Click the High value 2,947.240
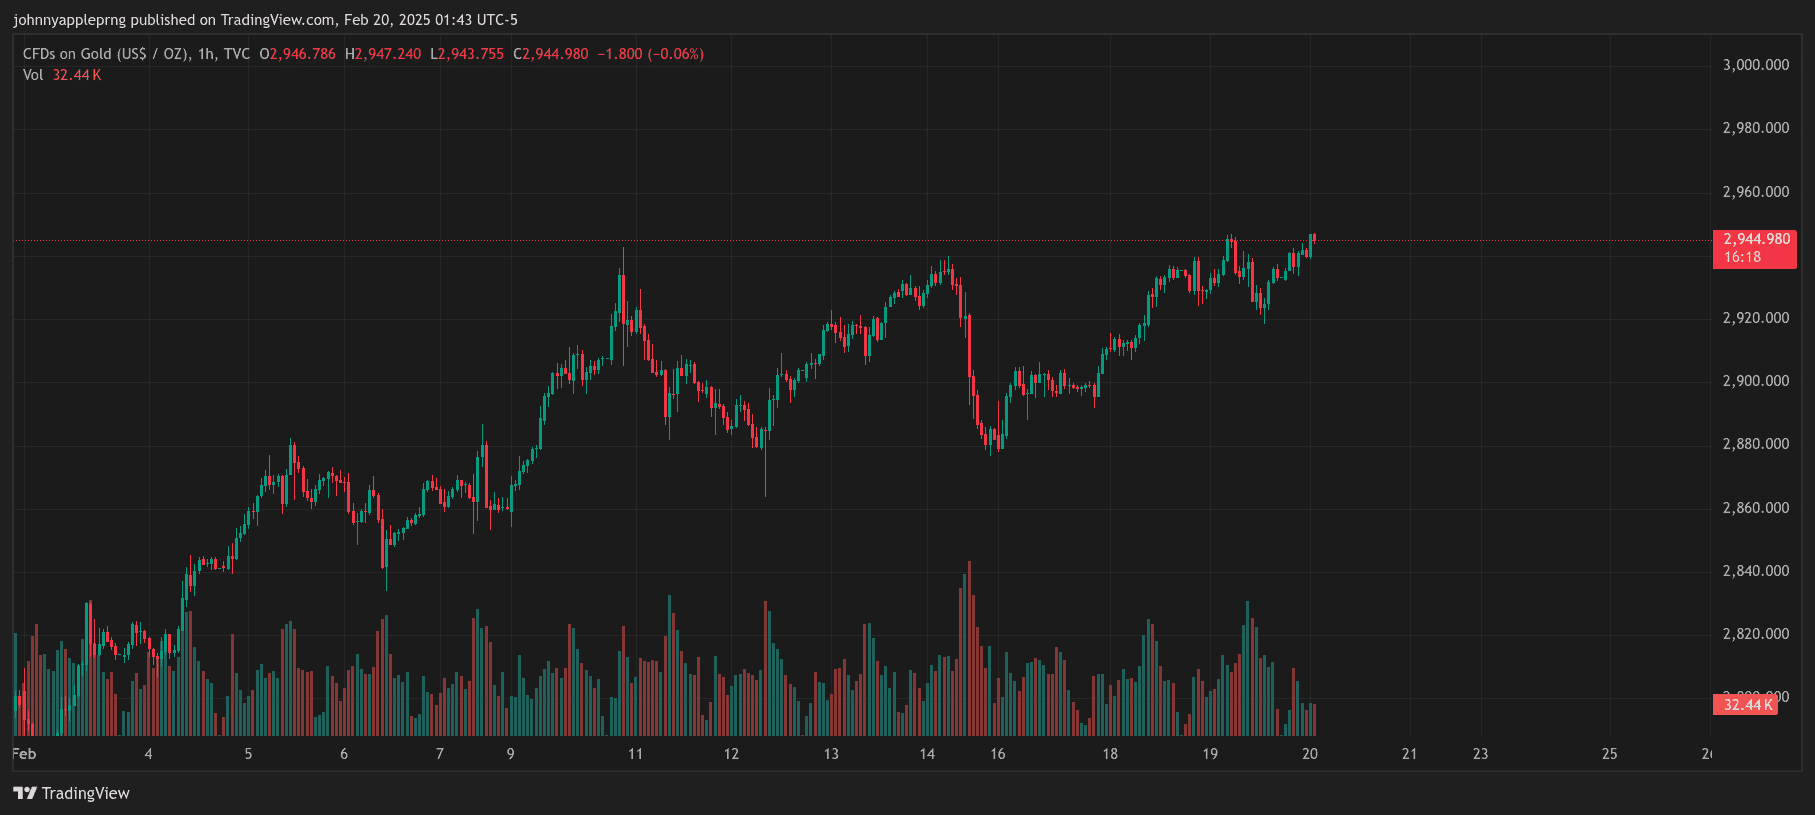Image resolution: width=1815 pixels, height=815 pixels. coord(388,54)
